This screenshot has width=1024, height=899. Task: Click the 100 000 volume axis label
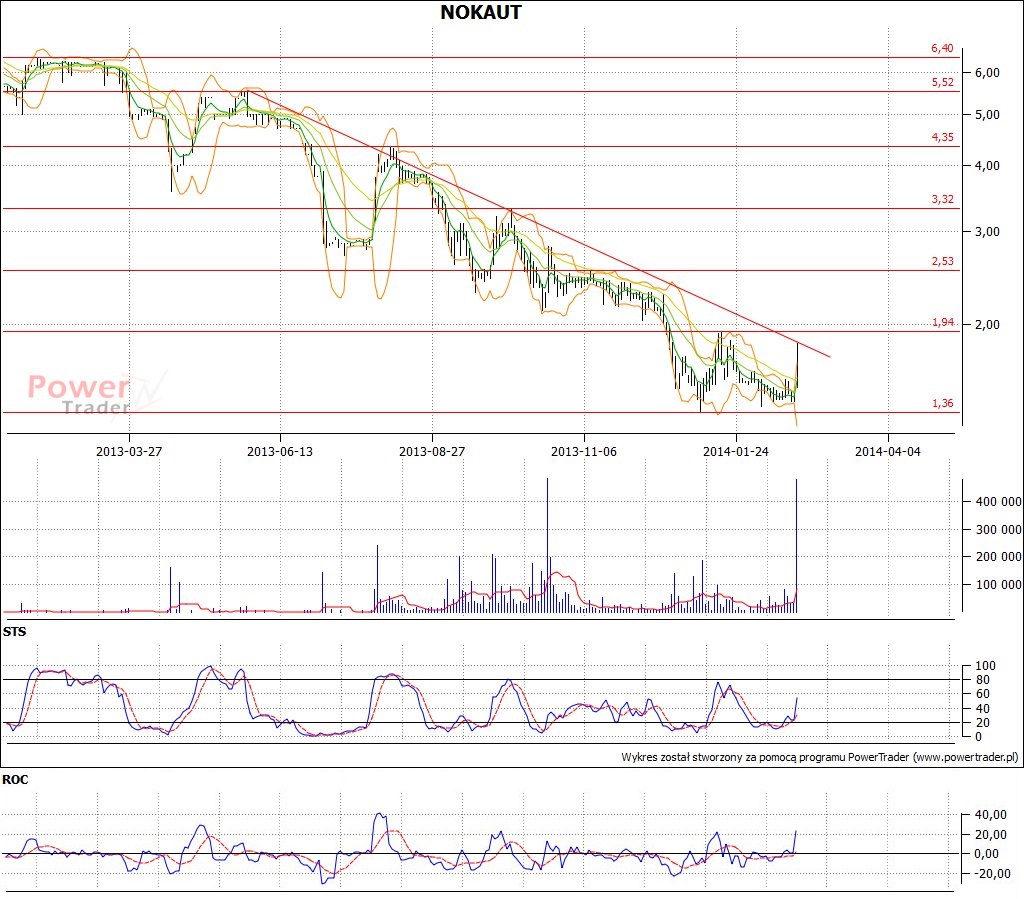(999, 584)
